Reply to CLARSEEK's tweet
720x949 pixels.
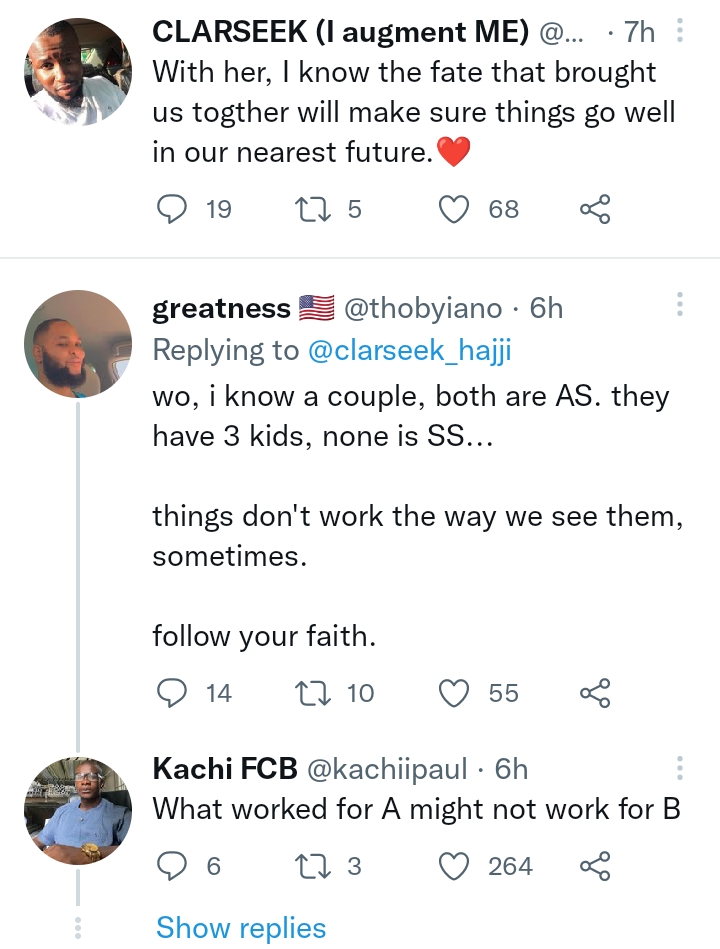[173, 209]
